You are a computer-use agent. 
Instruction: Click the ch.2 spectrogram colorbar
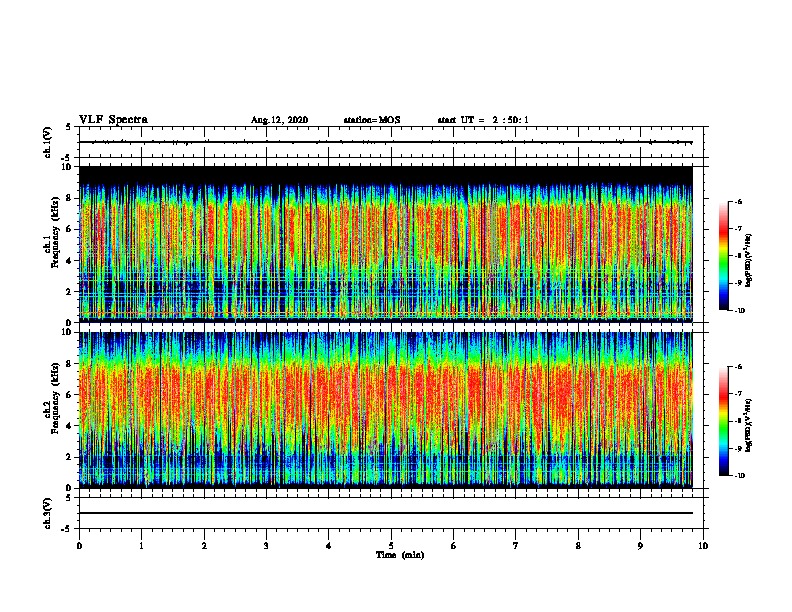(724, 421)
